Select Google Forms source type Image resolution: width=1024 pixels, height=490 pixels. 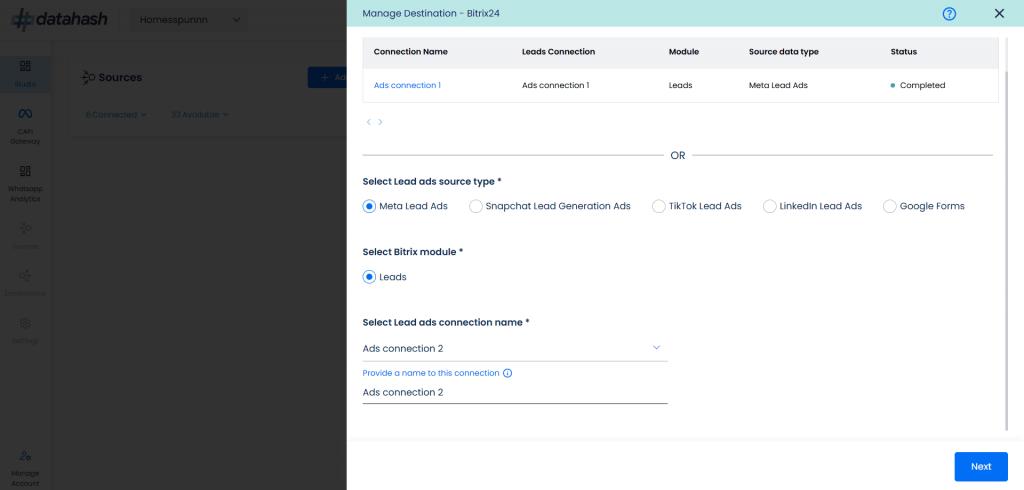(889, 206)
